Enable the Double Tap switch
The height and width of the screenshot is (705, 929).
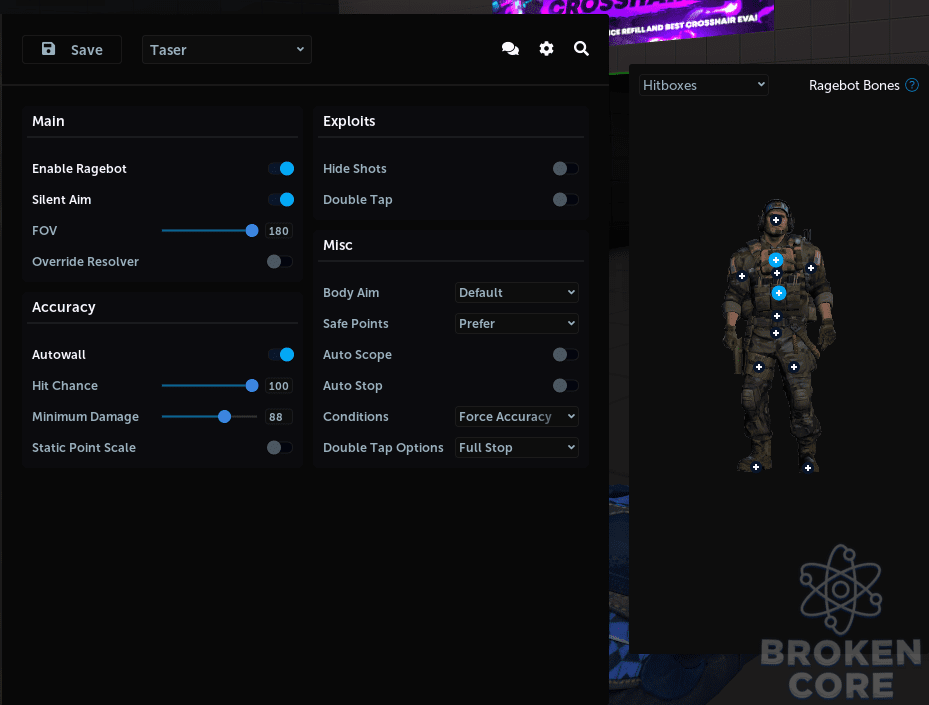point(566,200)
